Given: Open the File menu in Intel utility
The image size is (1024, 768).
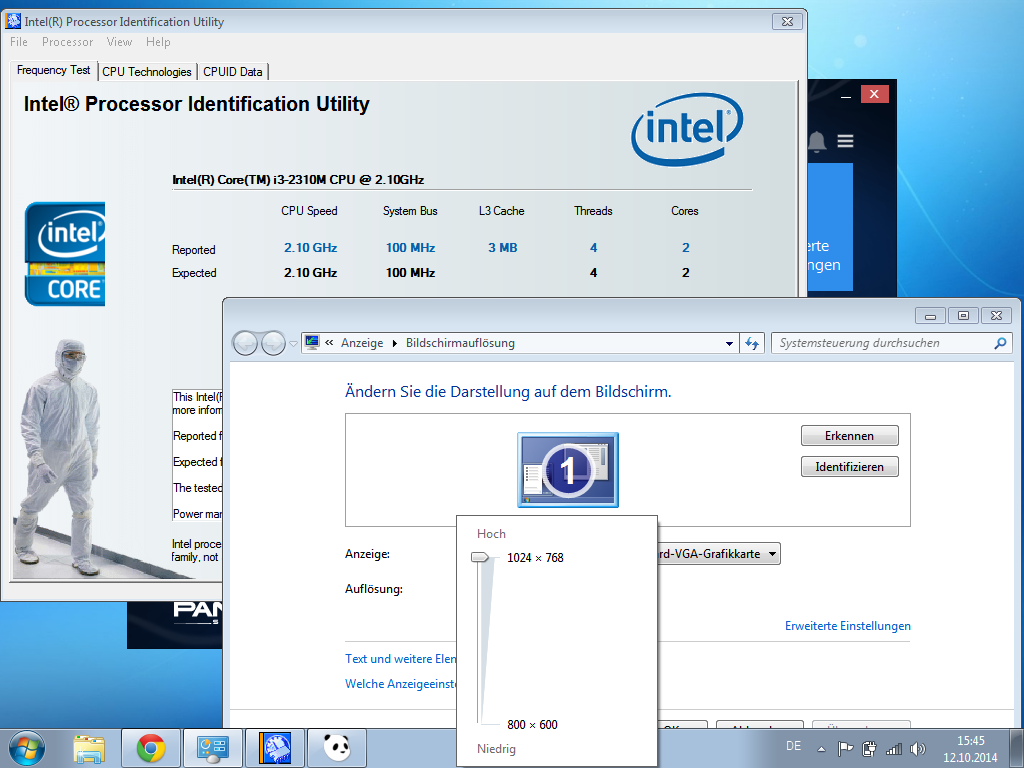Looking at the screenshot, I should [x=19, y=42].
